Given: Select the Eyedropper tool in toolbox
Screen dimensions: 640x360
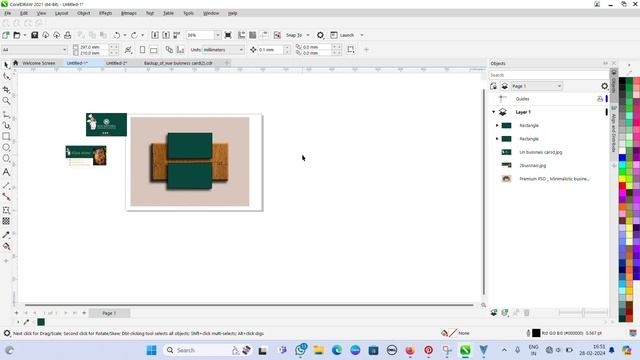Looking at the screenshot, I should point(6,235).
